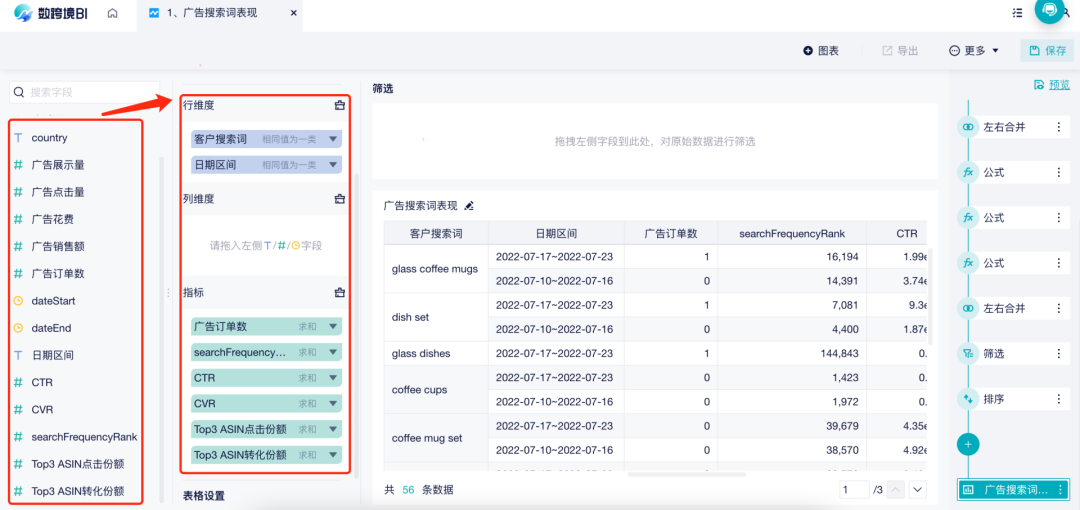Open the searchFrequency metric dropdown arrow
The image size is (1080, 510).
333,352
